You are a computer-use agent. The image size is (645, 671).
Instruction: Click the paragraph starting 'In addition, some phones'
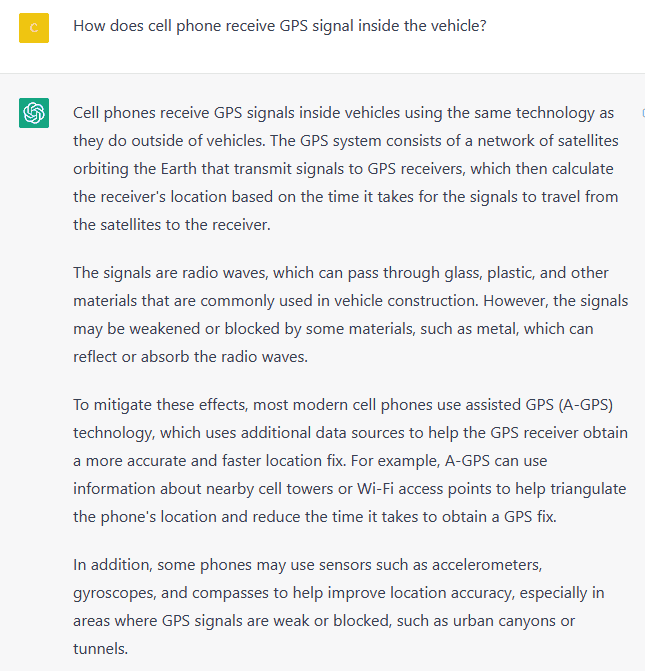pyautogui.click(x=339, y=606)
